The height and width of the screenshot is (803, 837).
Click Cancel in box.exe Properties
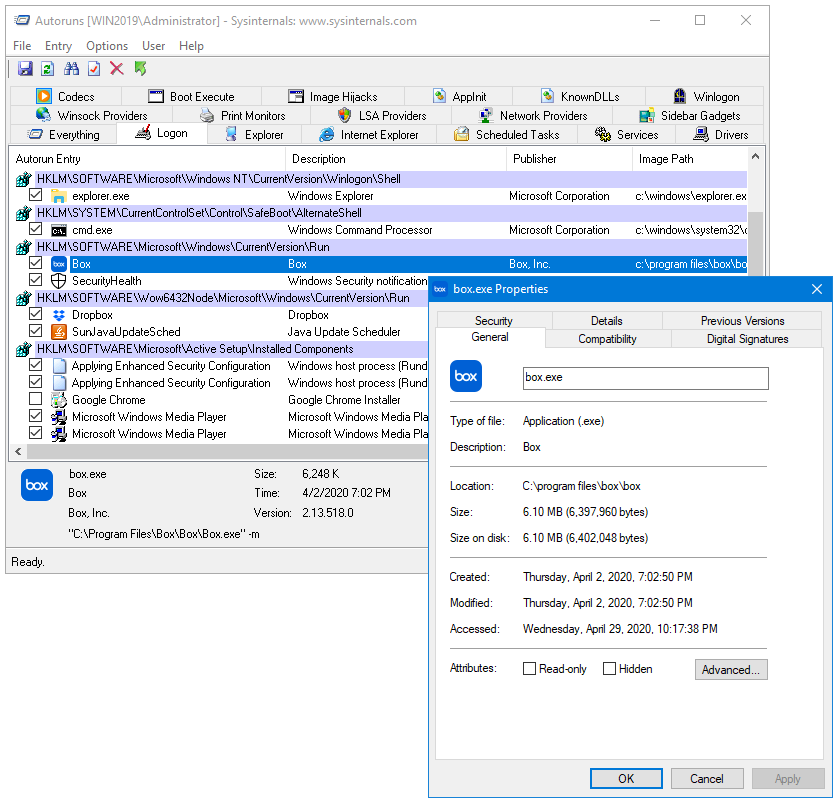707,778
